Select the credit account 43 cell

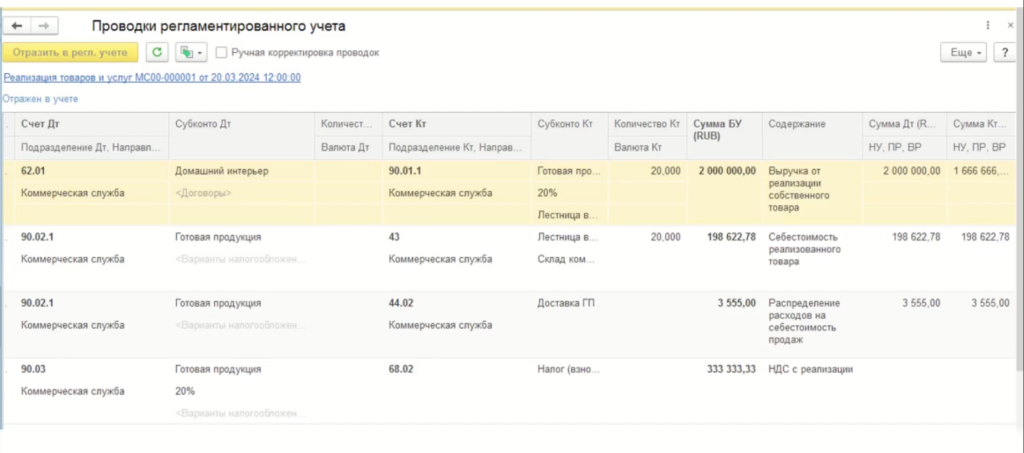(457, 237)
